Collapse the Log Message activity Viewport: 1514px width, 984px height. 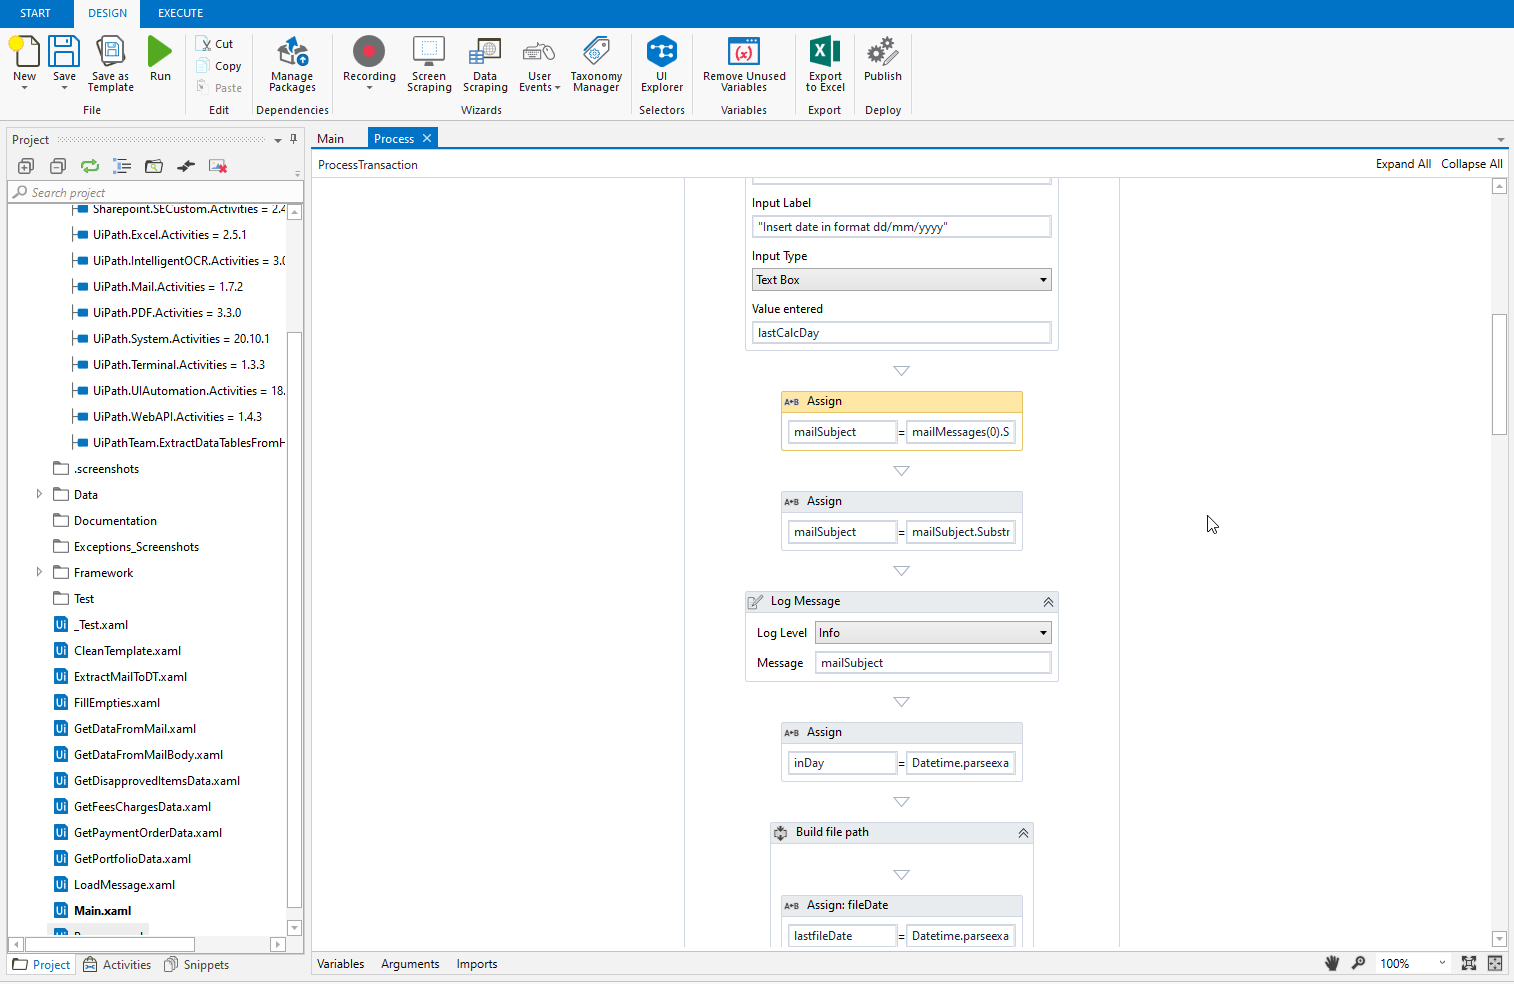(1048, 602)
